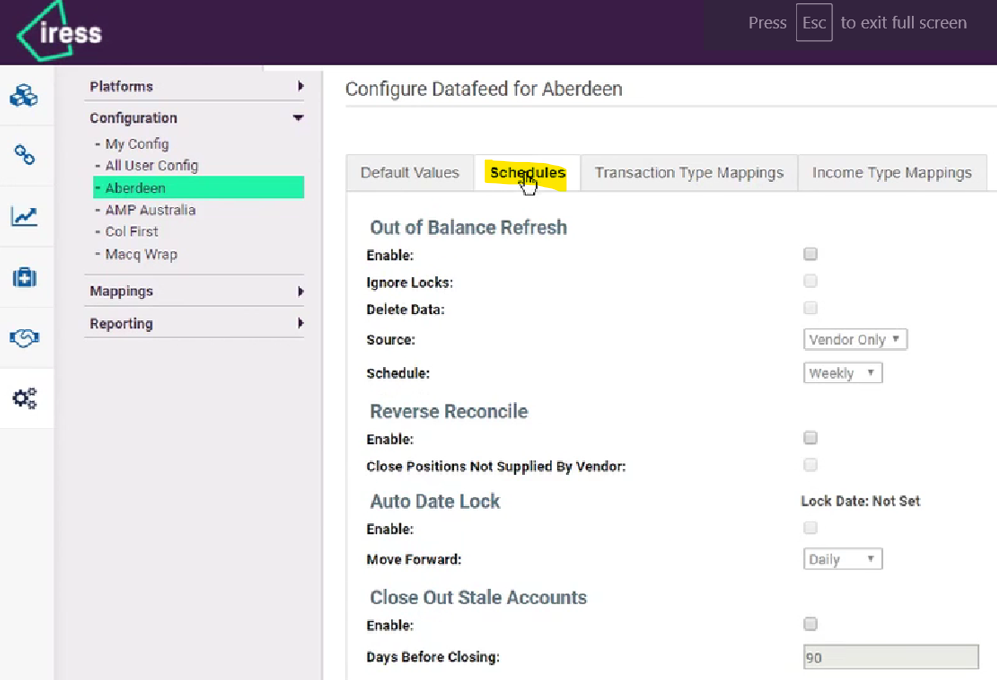The height and width of the screenshot is (680, 997).
Task: Open All User Config item
Action: (x=151, y=165)
